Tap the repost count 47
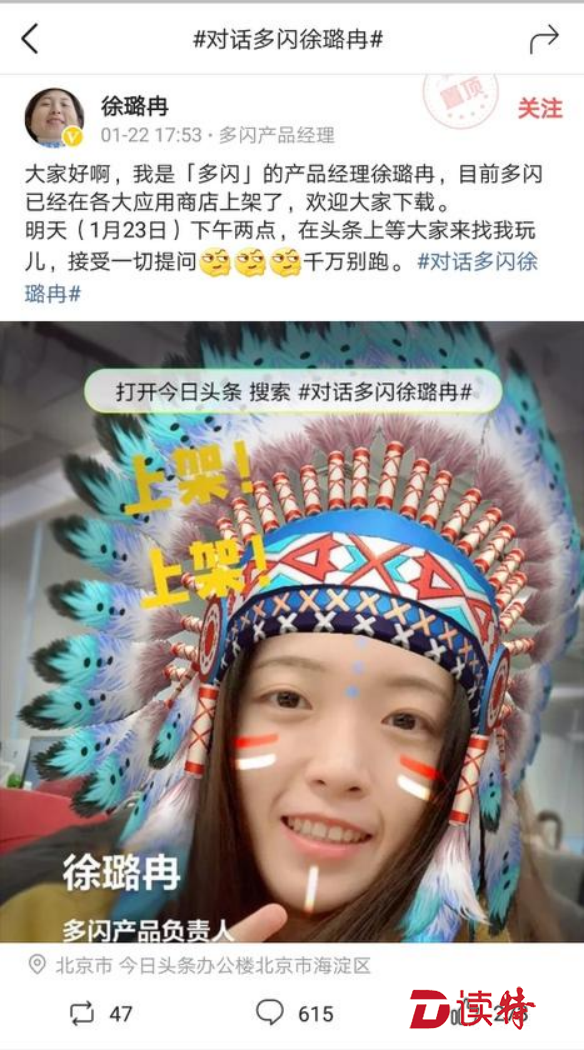Viewport: 584px width, 1050px height. click(121, 1014)
